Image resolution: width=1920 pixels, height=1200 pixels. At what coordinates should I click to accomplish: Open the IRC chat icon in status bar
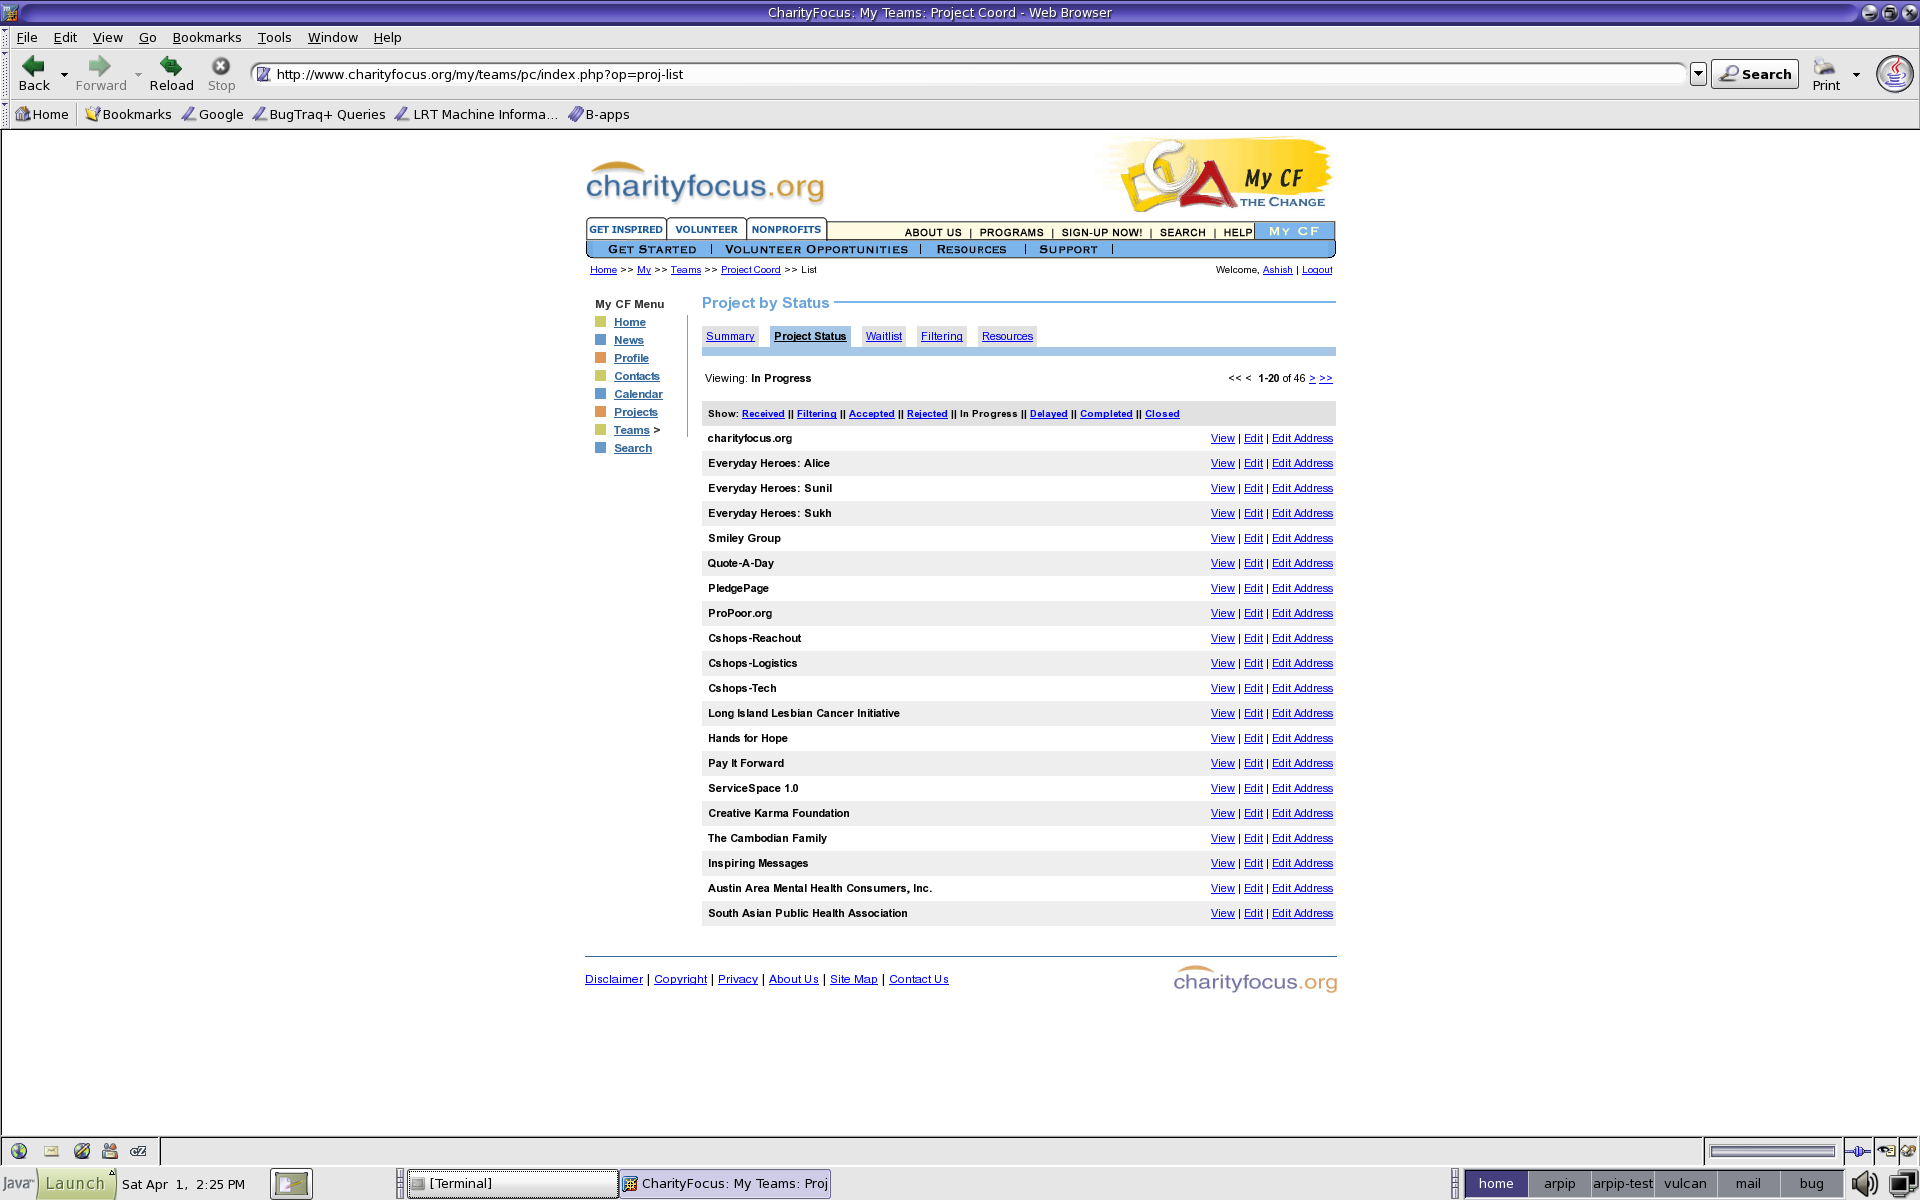139,1151
